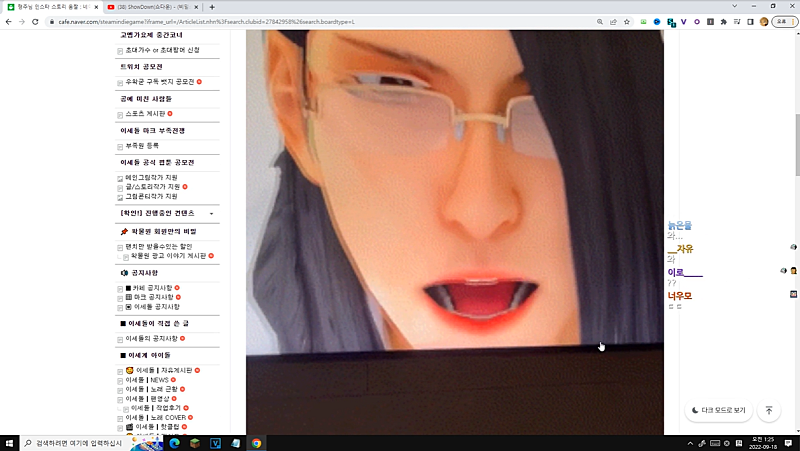Show hidden system tray icons chevron
This screenshot has width=800, height=451.
690,443
